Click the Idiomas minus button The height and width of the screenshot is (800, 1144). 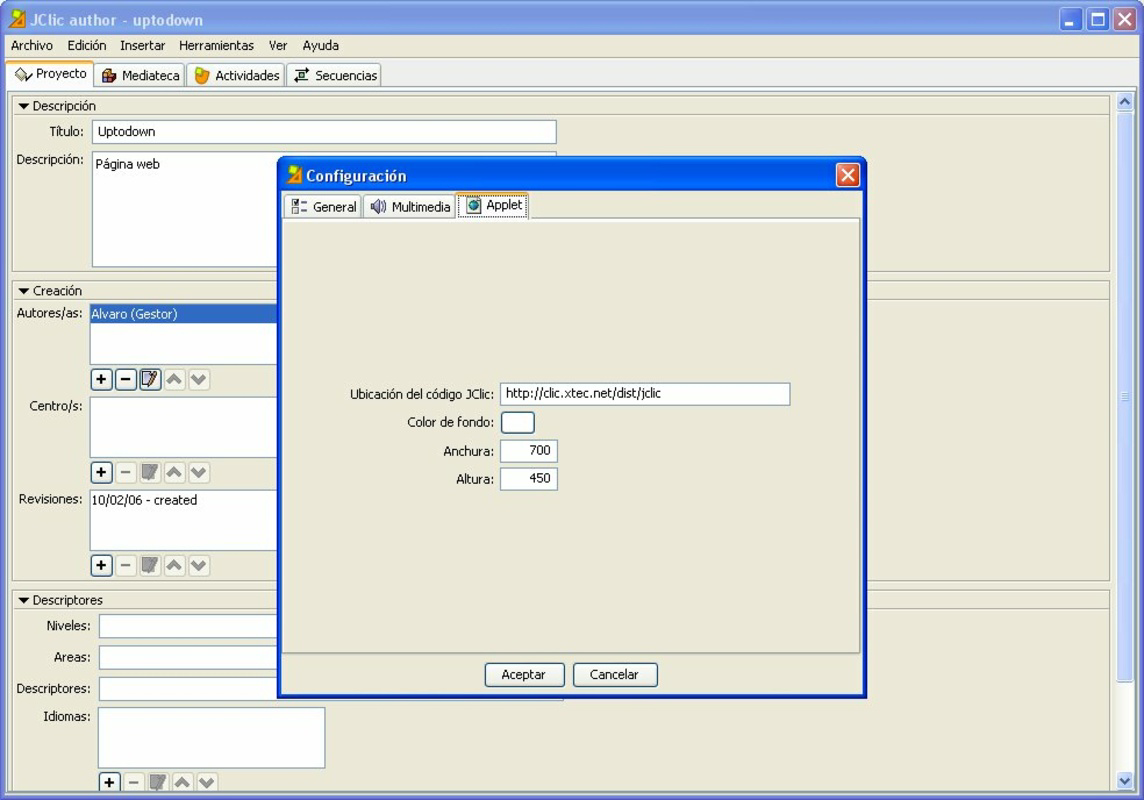click(134, 782)
